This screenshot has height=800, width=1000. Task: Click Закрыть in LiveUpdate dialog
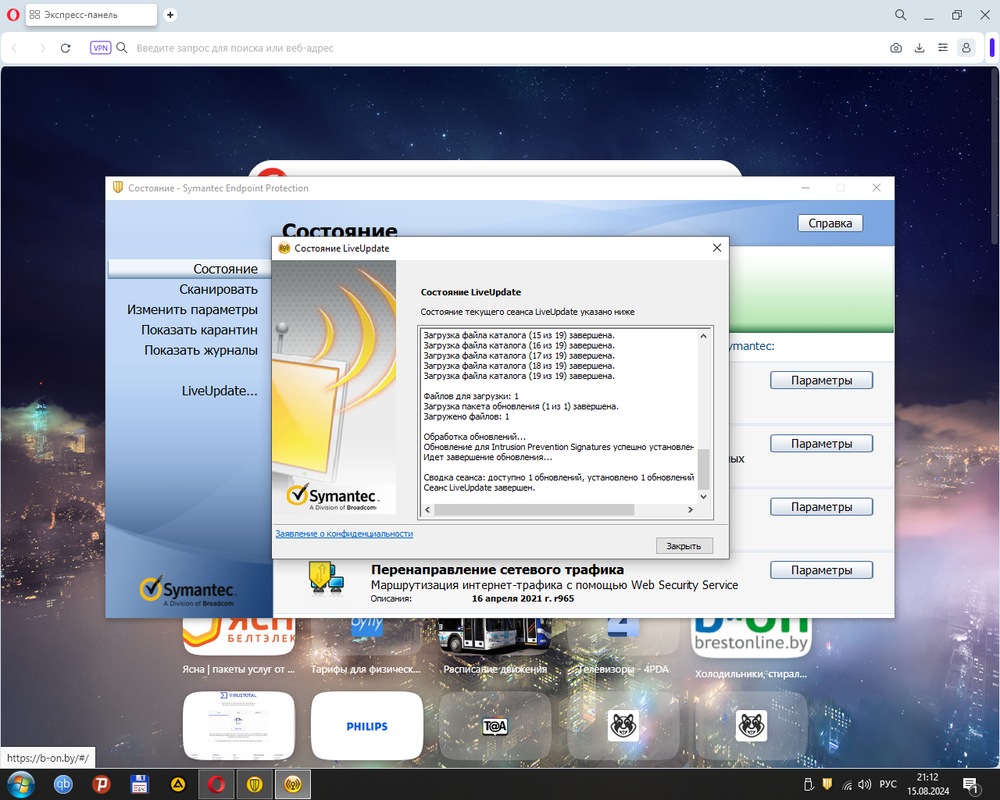[684, 546]
